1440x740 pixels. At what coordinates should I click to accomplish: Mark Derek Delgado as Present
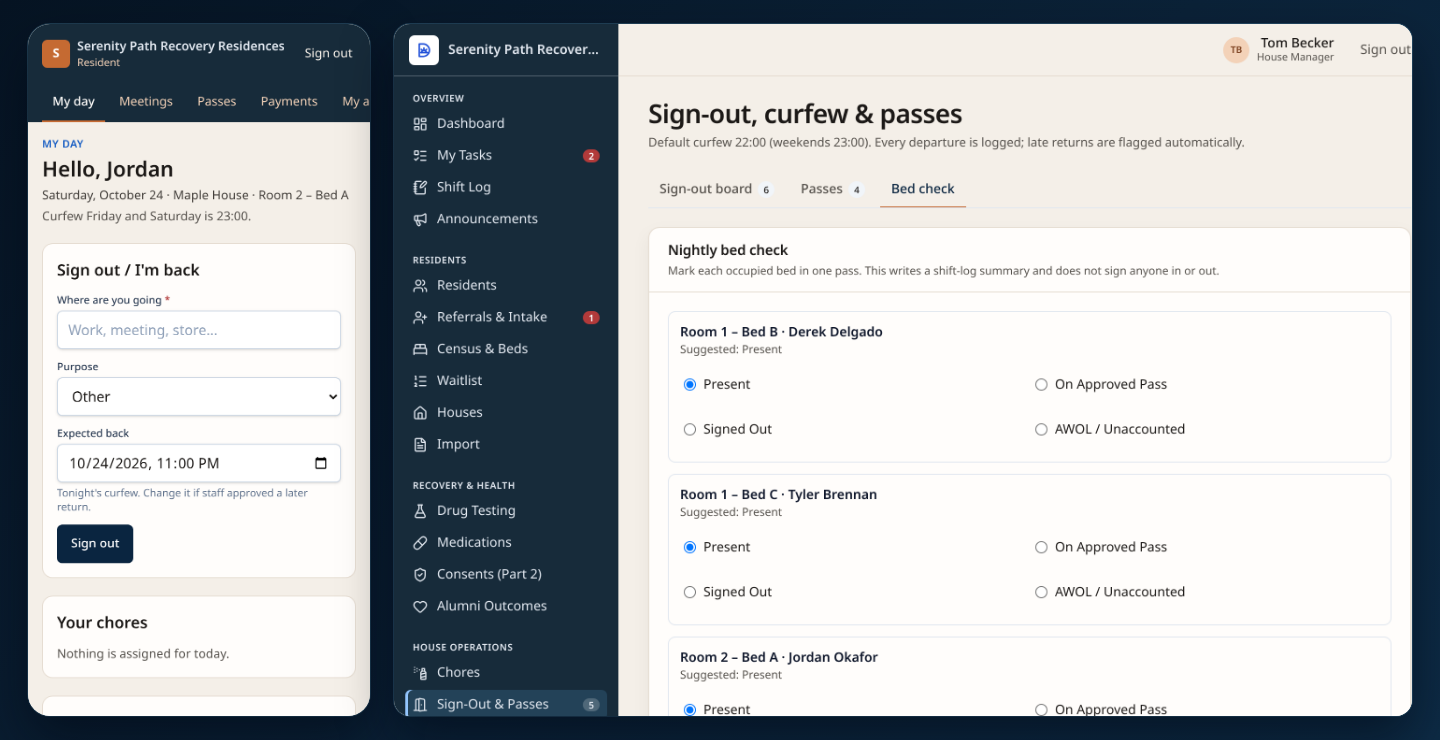(x=690, y=385)
